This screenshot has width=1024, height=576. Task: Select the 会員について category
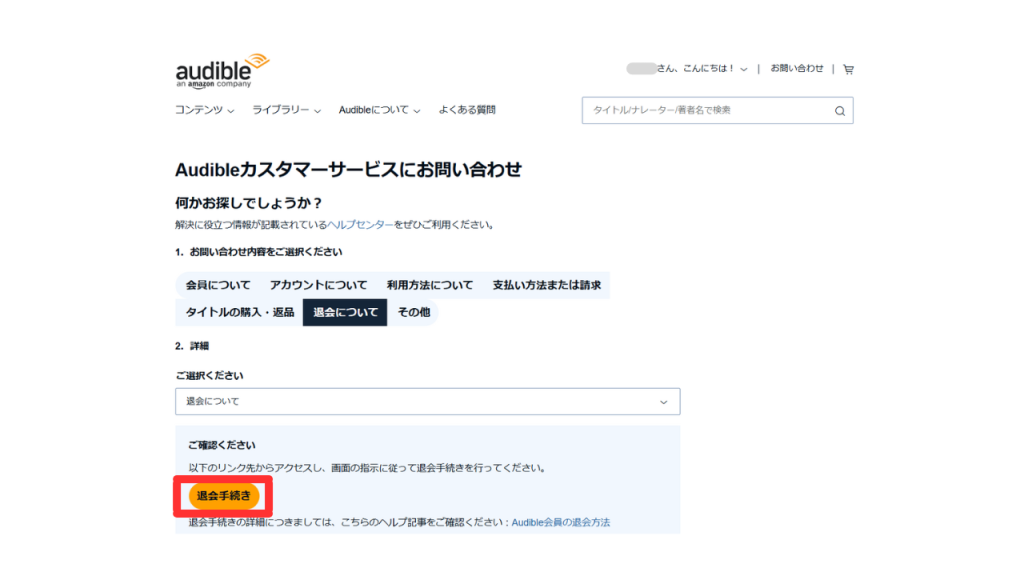tap(218, 285)
